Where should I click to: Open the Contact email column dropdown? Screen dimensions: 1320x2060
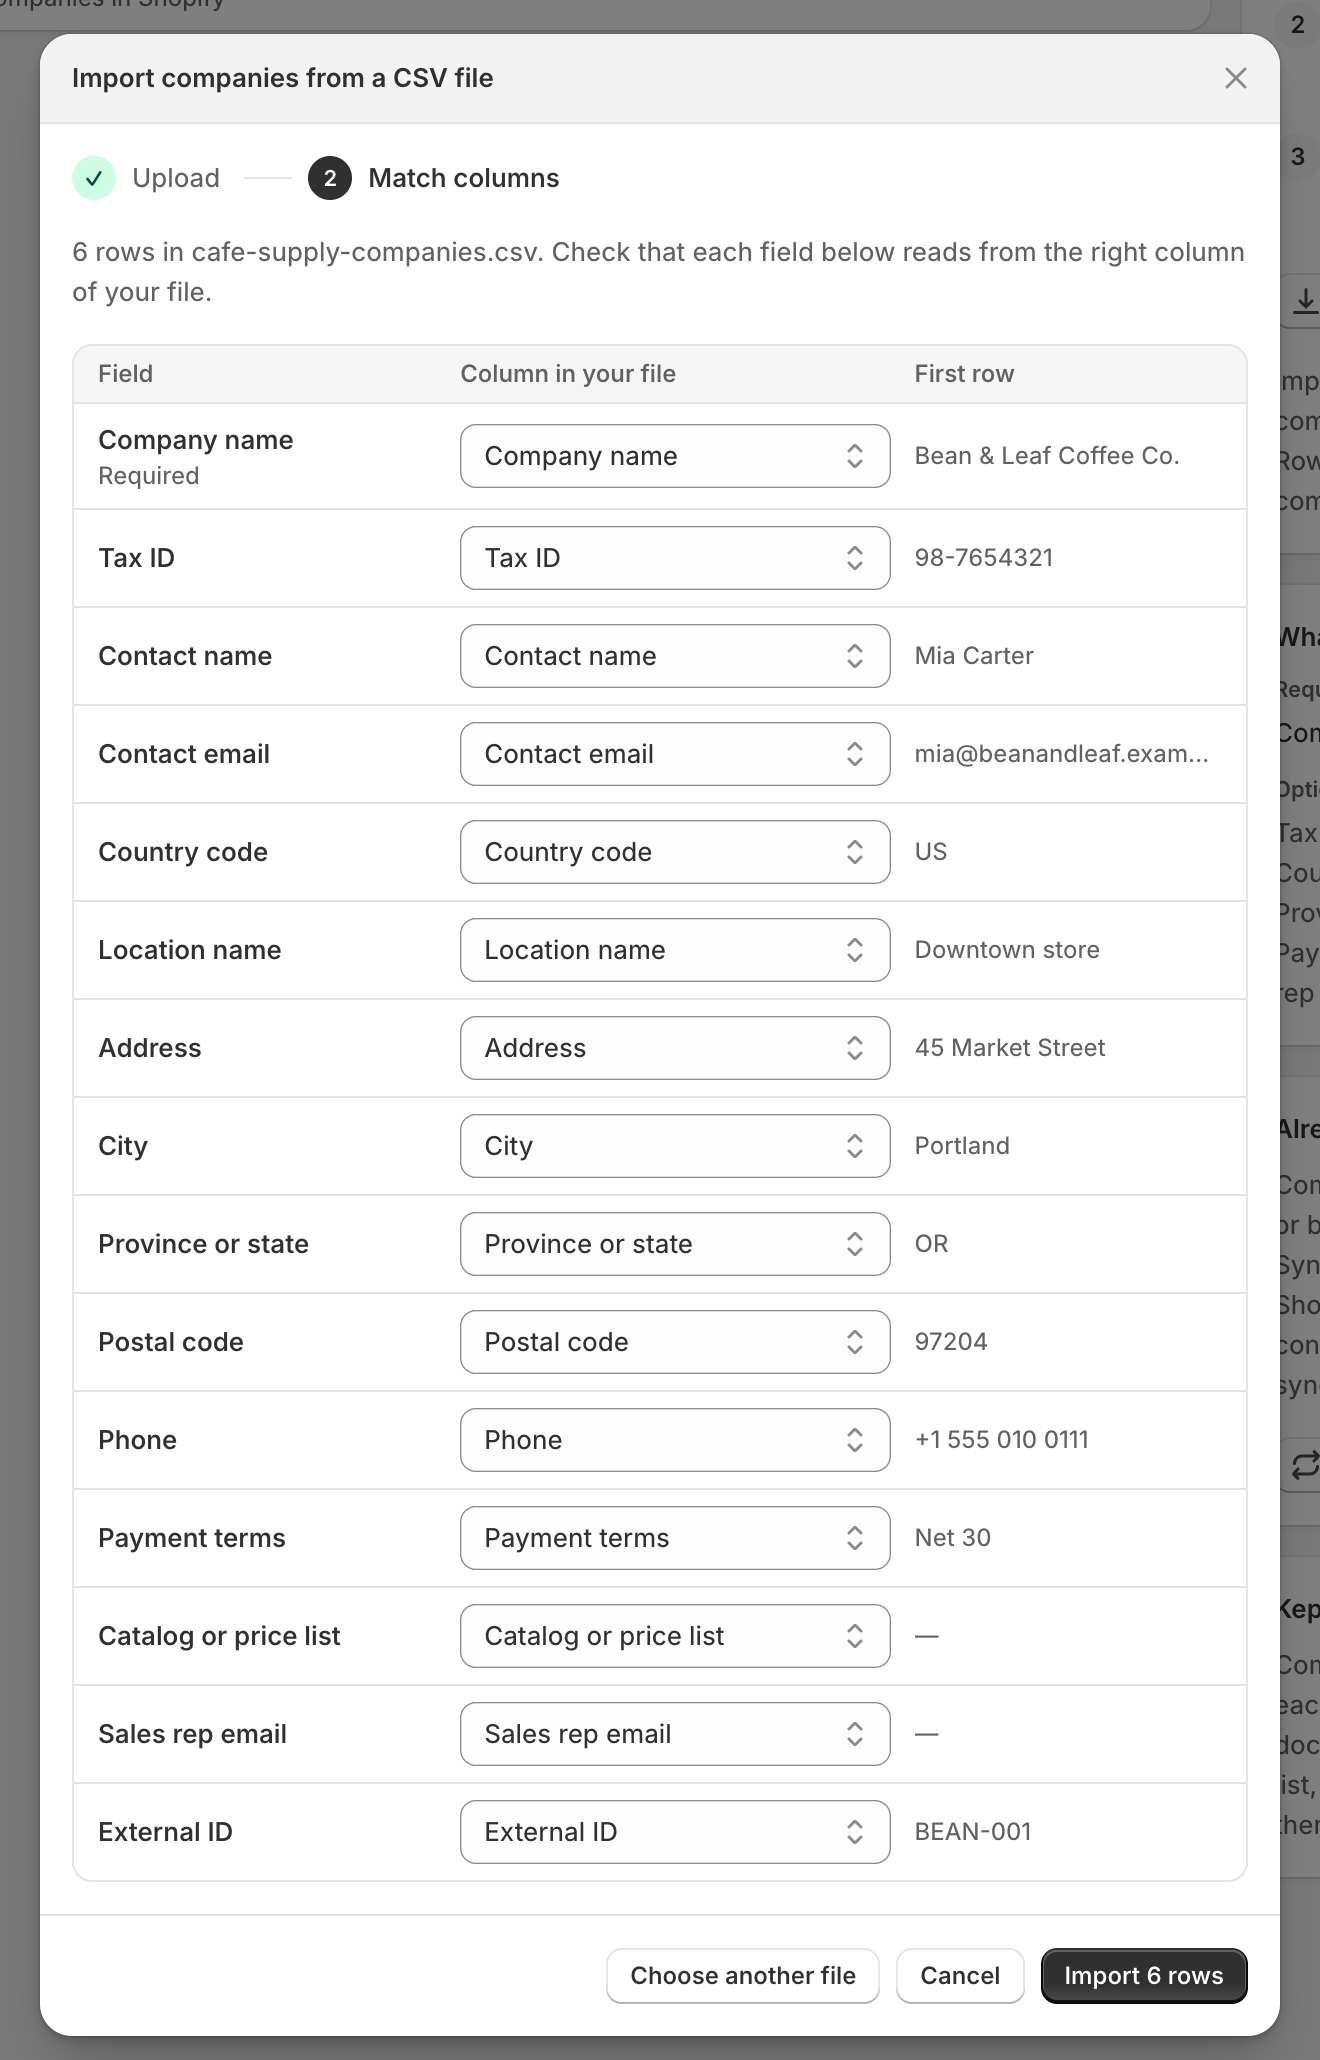[x=675, y=754]
